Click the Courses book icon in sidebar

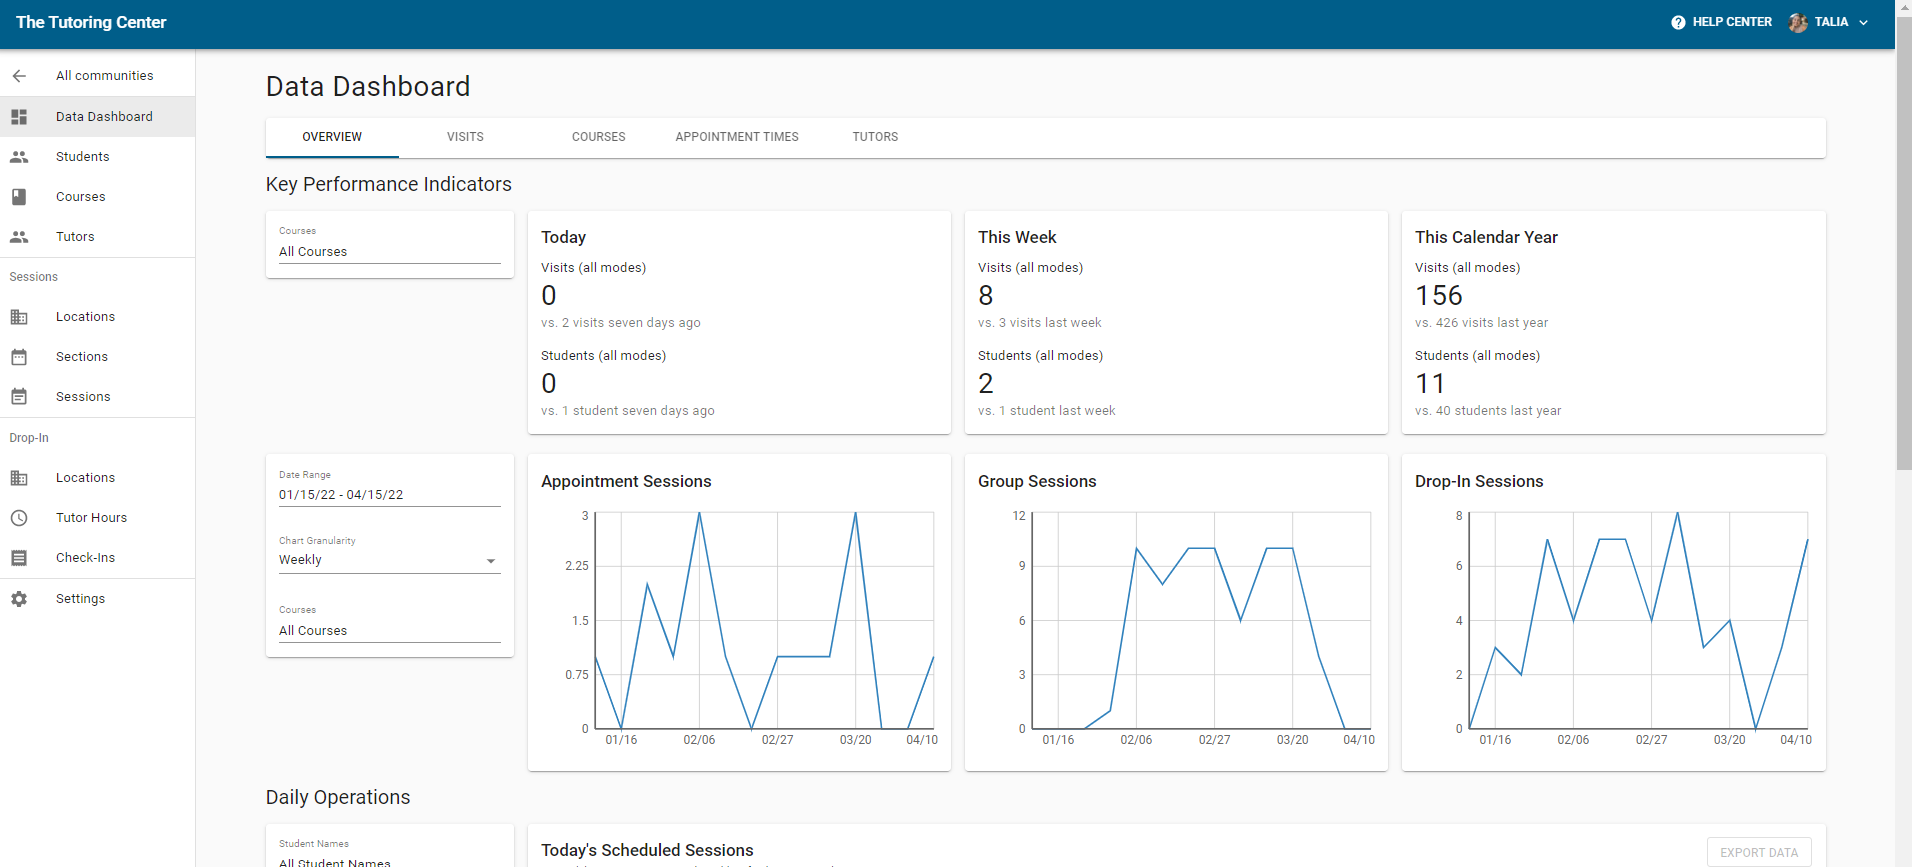tap(19, 197)
